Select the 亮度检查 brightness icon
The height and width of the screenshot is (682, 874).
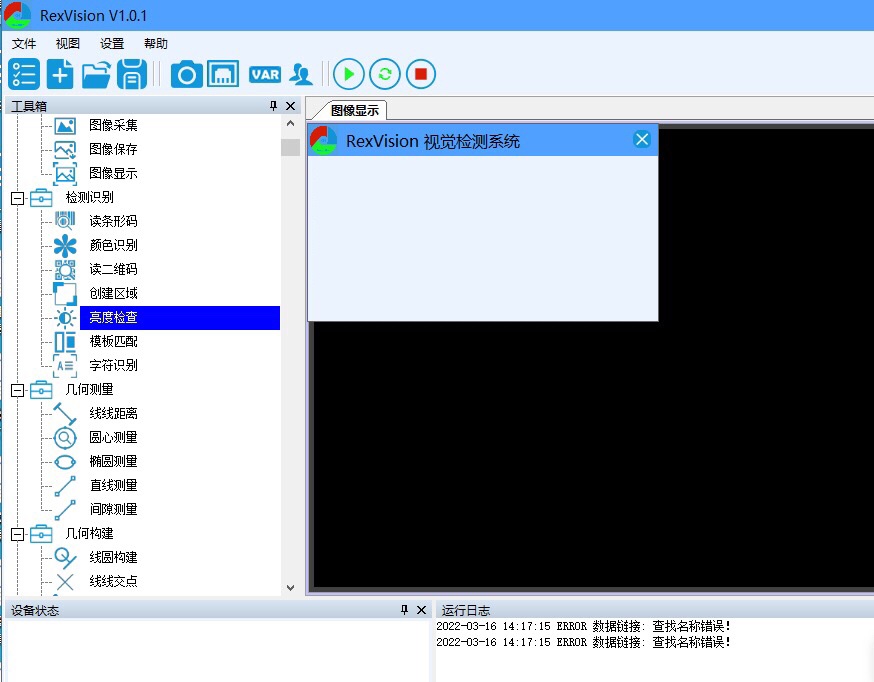(x=65, y=318)
